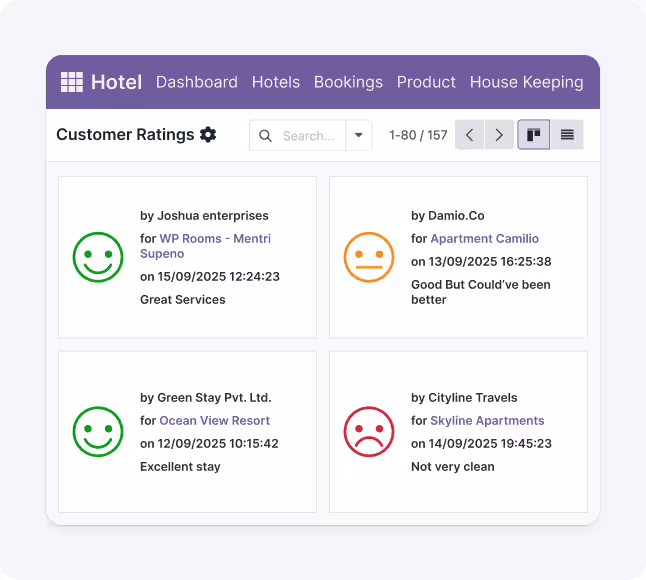Click date 'on 15/09/2025 12:24:23'
The height and width of the screenshot is (580, 646).
click(210, 276)
